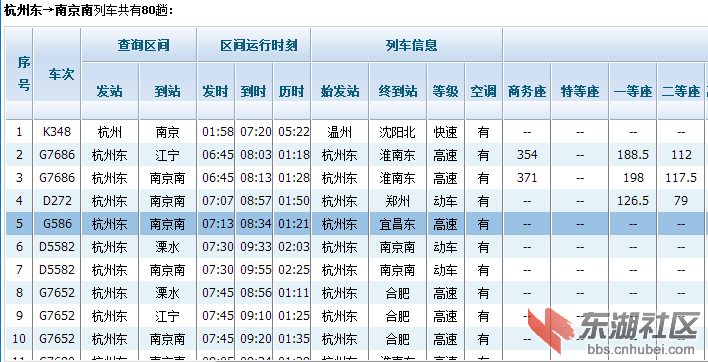Sort by the 发时 column header
This screenshot has width=708, height=362.
tap(216, 91)
